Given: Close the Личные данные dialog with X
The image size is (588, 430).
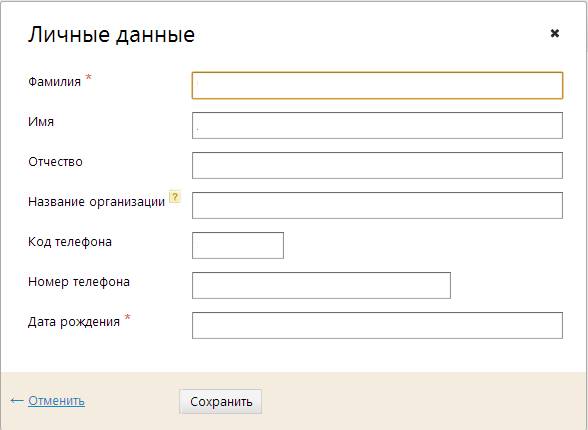Looking at the screenshot, I should [x=555, y=33].
